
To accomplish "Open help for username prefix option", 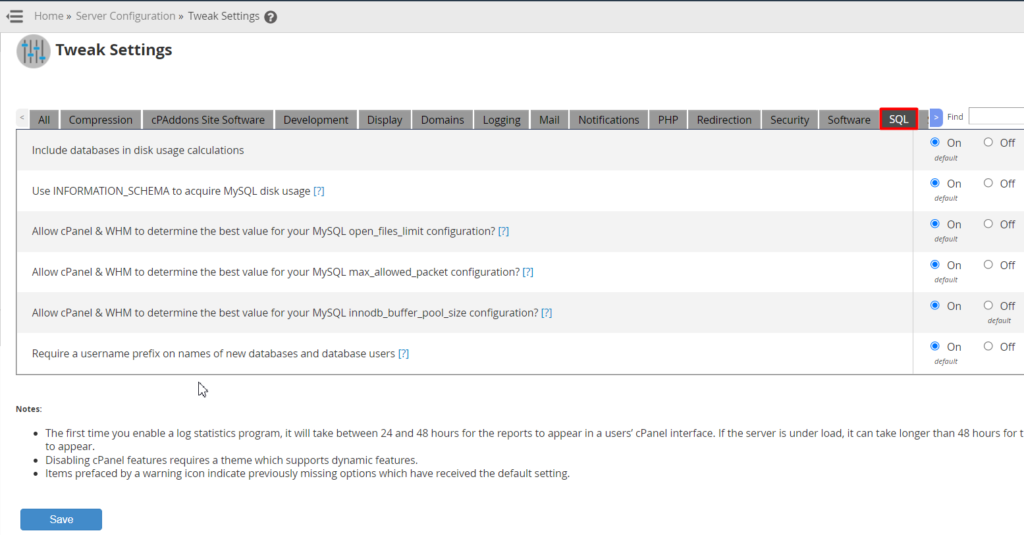I will tap(404, 353).
